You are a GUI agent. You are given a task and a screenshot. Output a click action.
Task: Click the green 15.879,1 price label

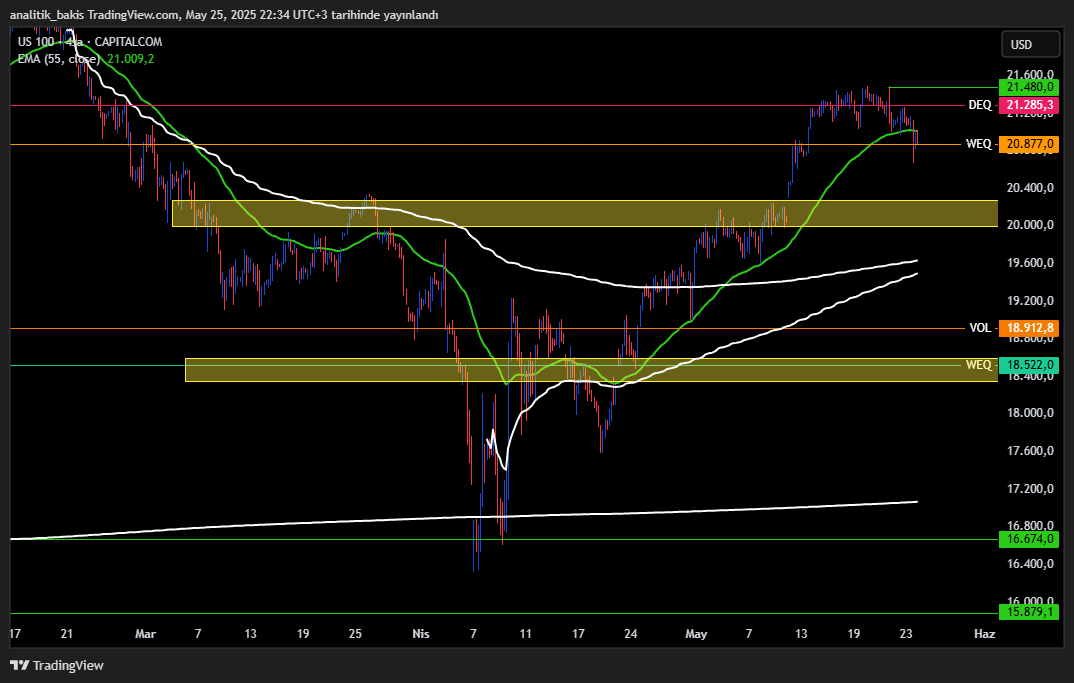click(1029, 612)
